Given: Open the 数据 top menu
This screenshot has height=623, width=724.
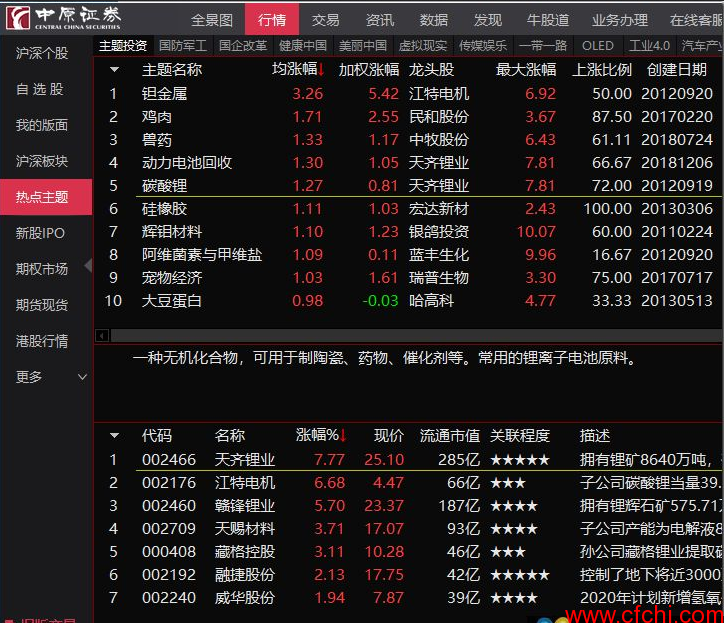Looking at the screenshot, I should tap(434, 20).
